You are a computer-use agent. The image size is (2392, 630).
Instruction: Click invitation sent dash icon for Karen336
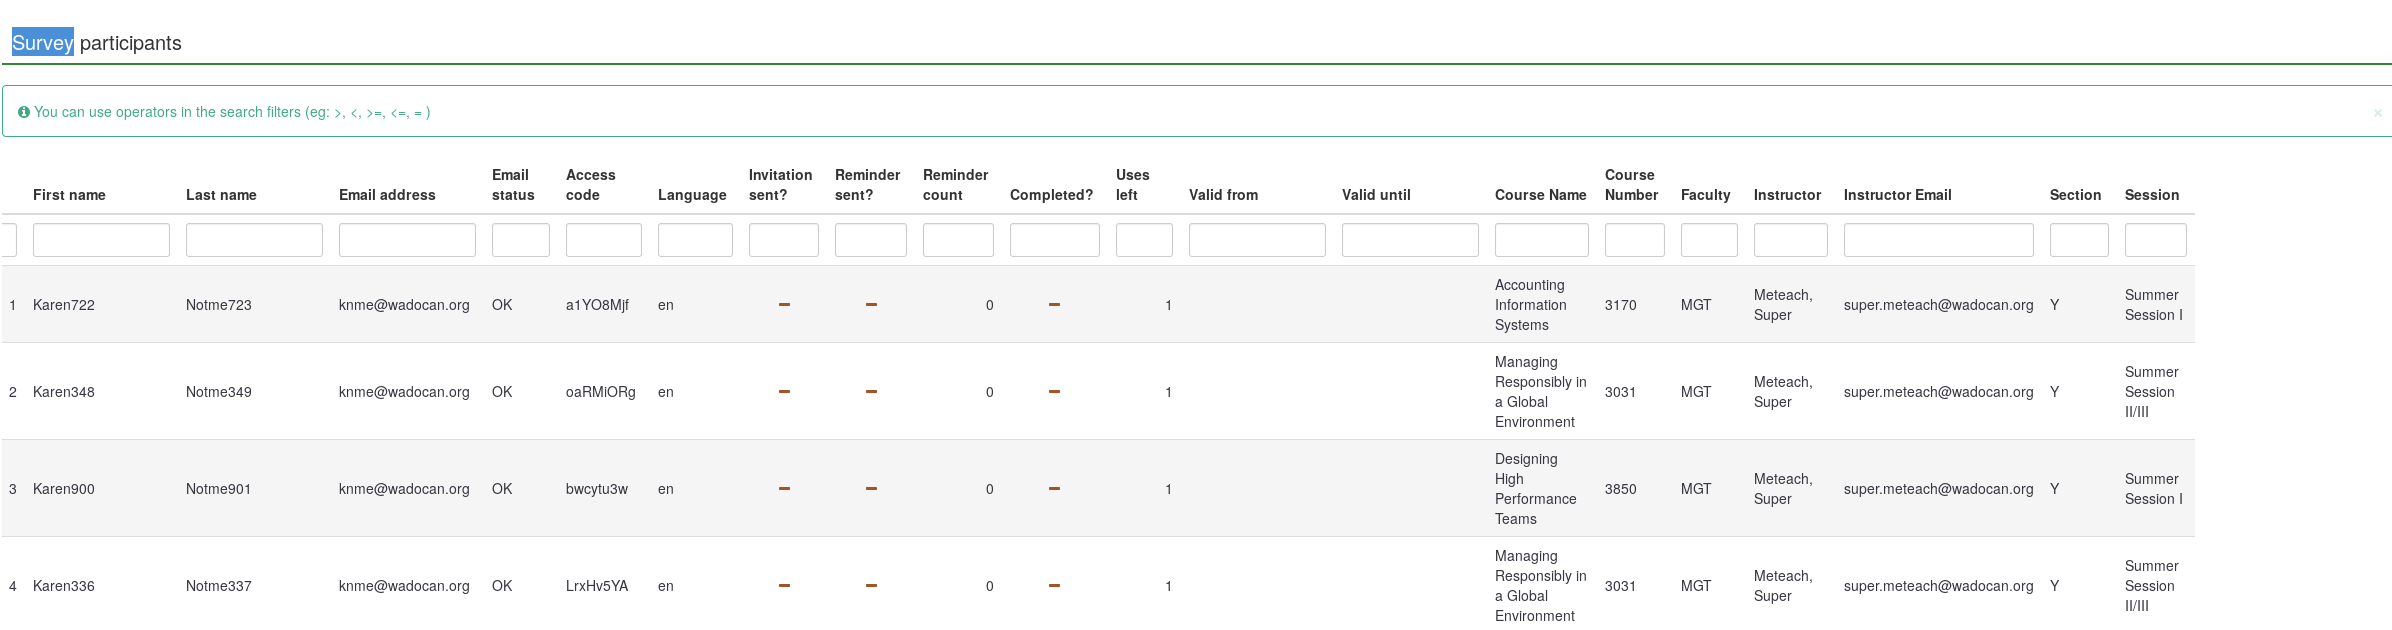point(784,586)
